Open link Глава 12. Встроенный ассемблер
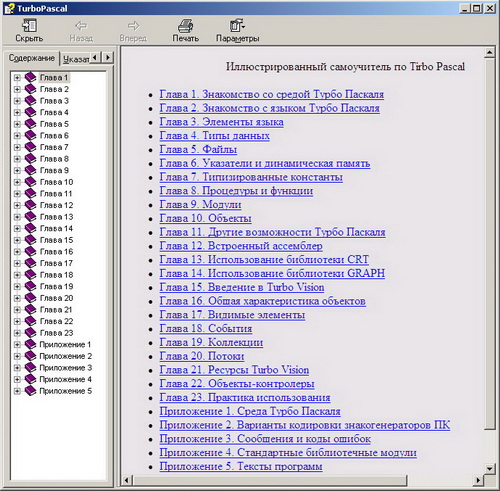 (241, 246)
